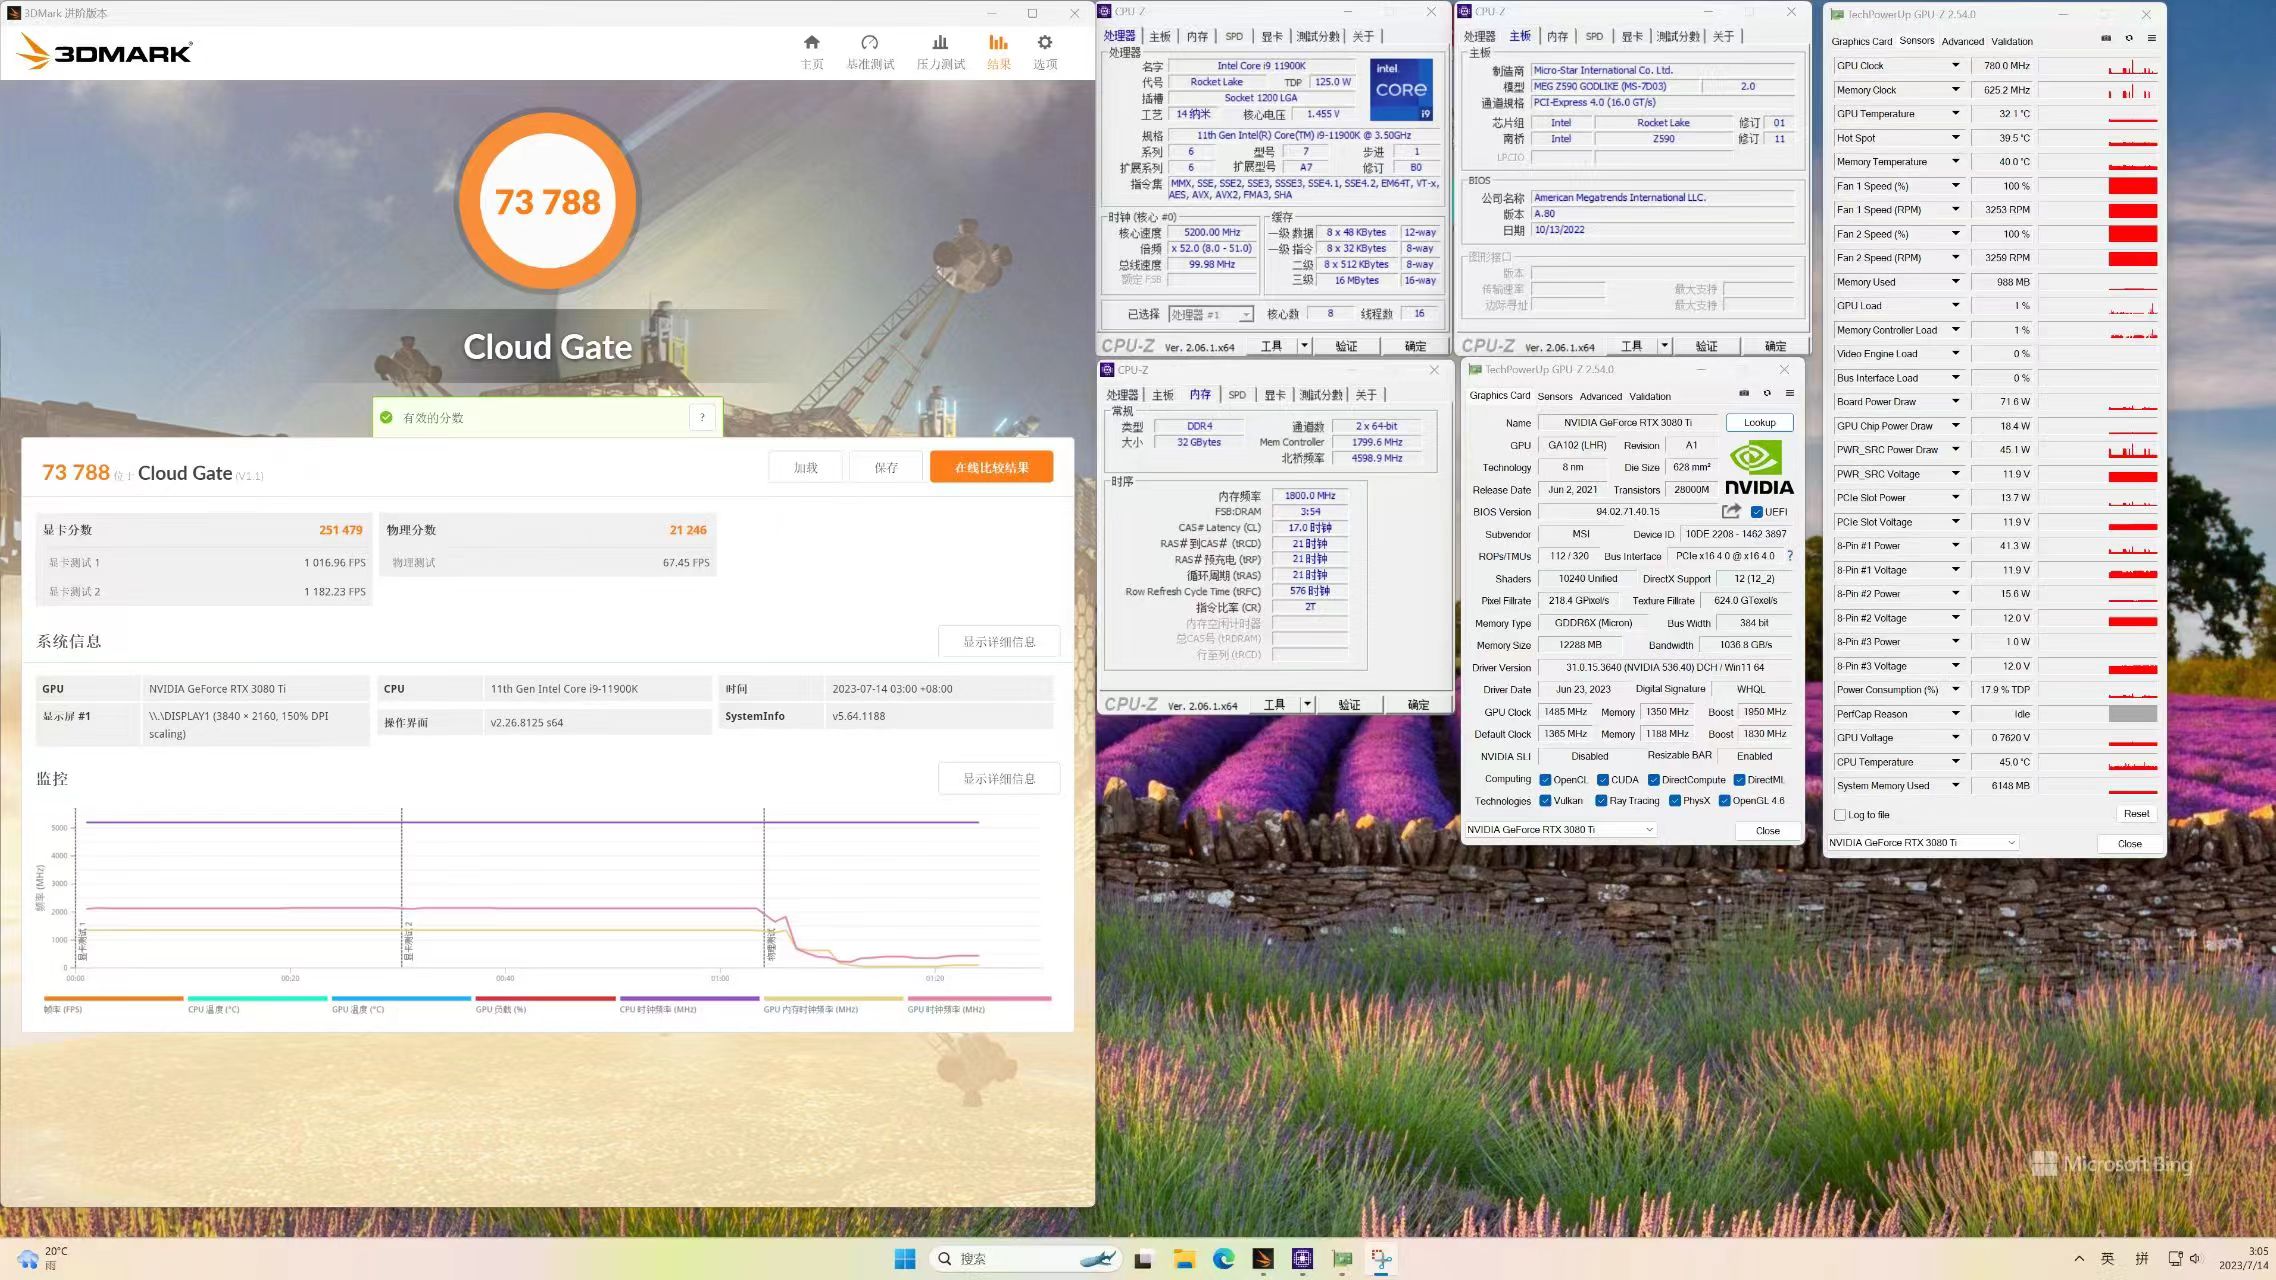Open hamburger menu in GPU-Z Graphics Card window
Image resolution: width=2276 pixels, height=1280 pixels.
coord(1790,393)
